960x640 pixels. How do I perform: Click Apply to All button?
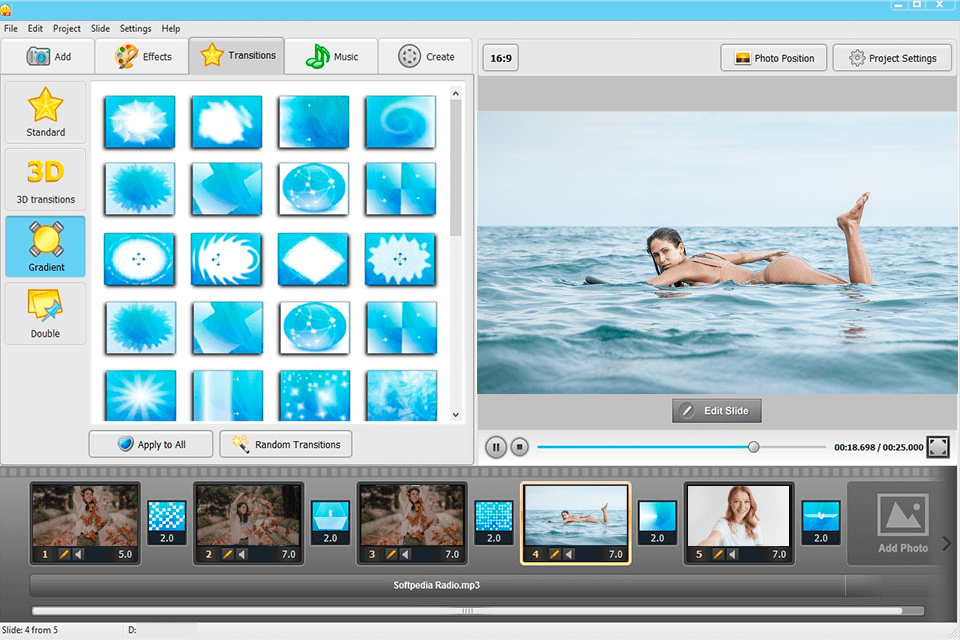151,444
